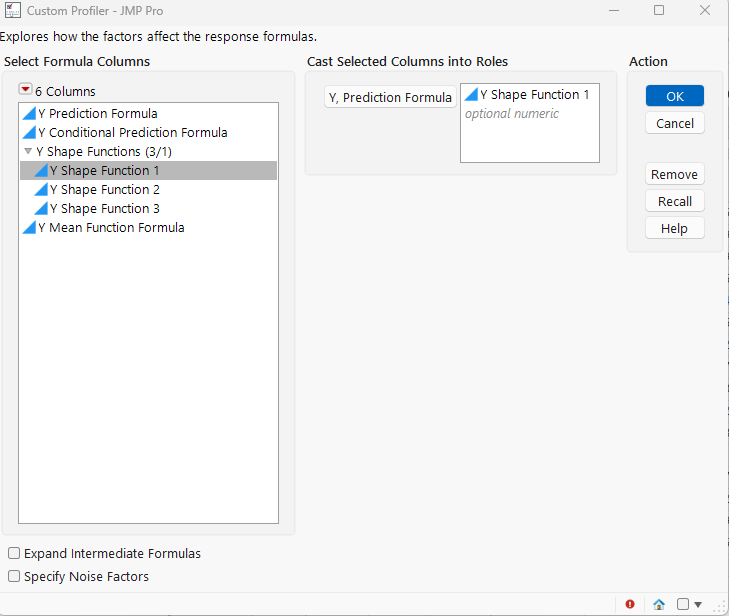Click the Y Shape Function 2 column icon

tap(41, 189)
